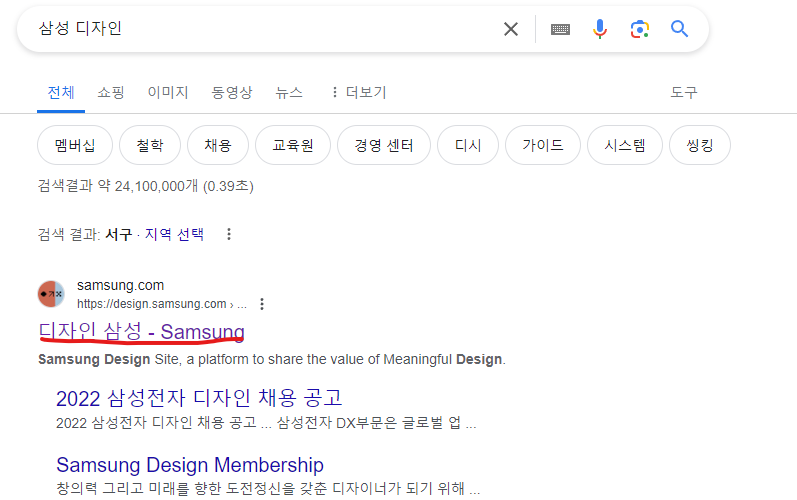This screenshot has height=500, width=797.
Task: Click the https://design.samsung.com URL text
Action: (162, 304)
